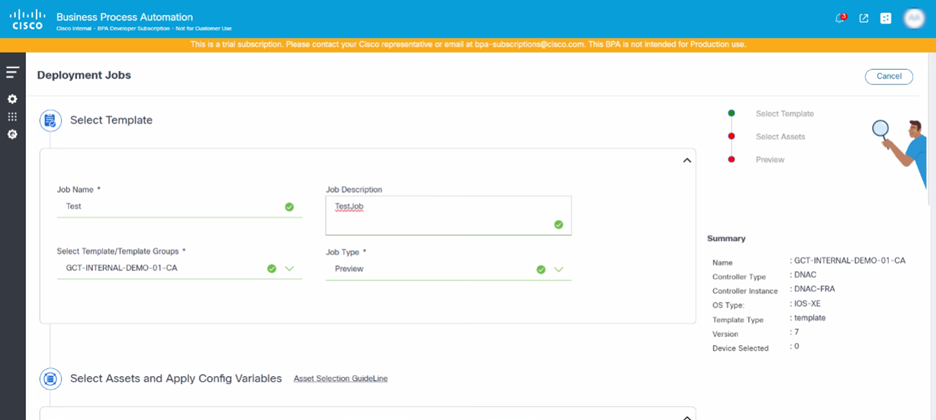This screenshot has height=420, width=936.
Task: Click the DNAC-FRA controller instance value
Action: [x=814, y=289]
